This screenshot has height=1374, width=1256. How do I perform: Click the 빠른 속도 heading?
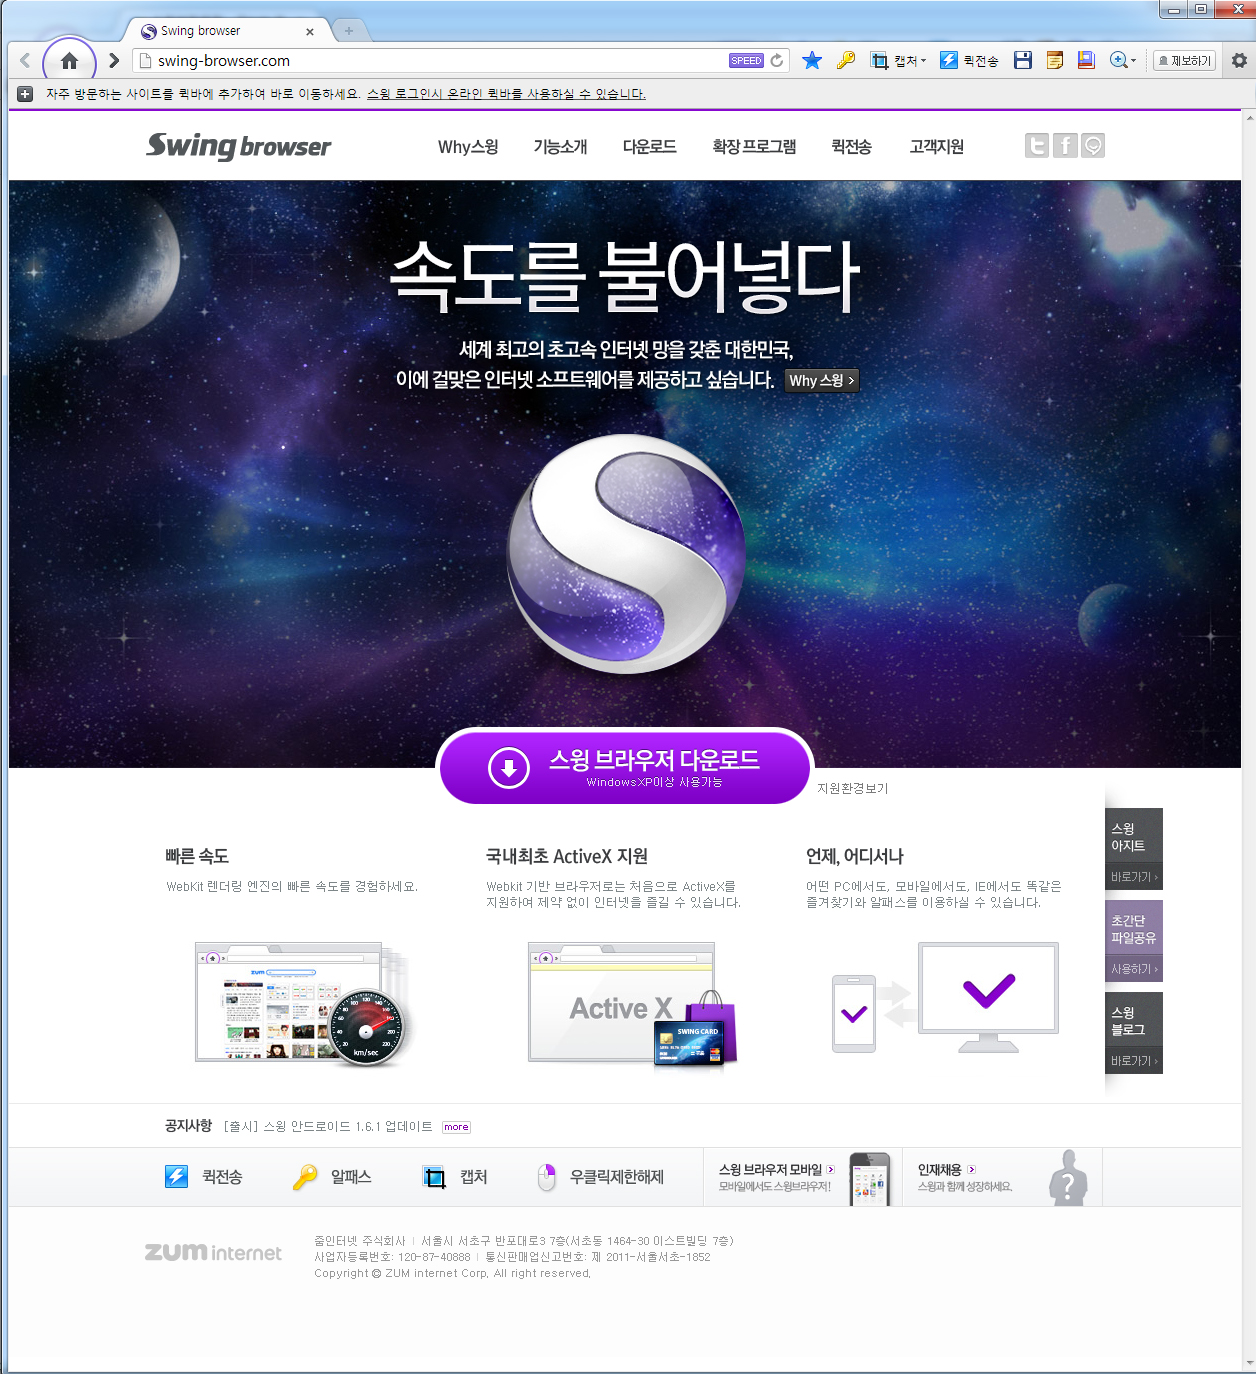click(197, 856)
